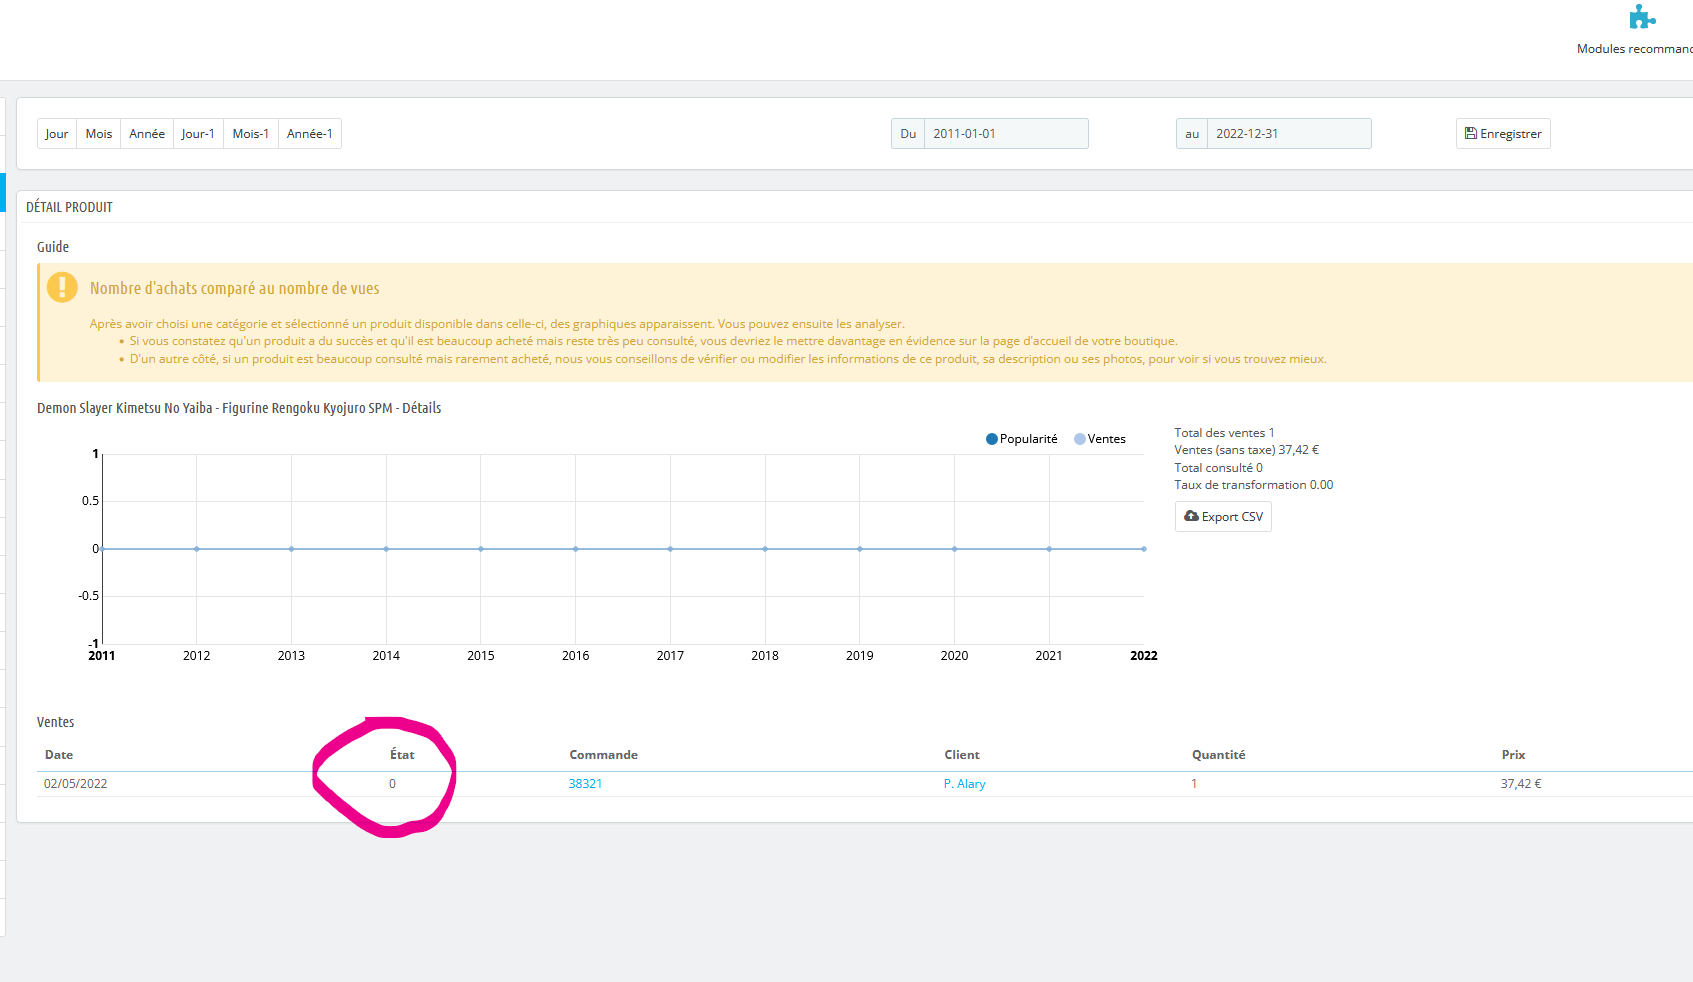Click the Quantité column header

pyautogui.click(x=1218, y=755)
